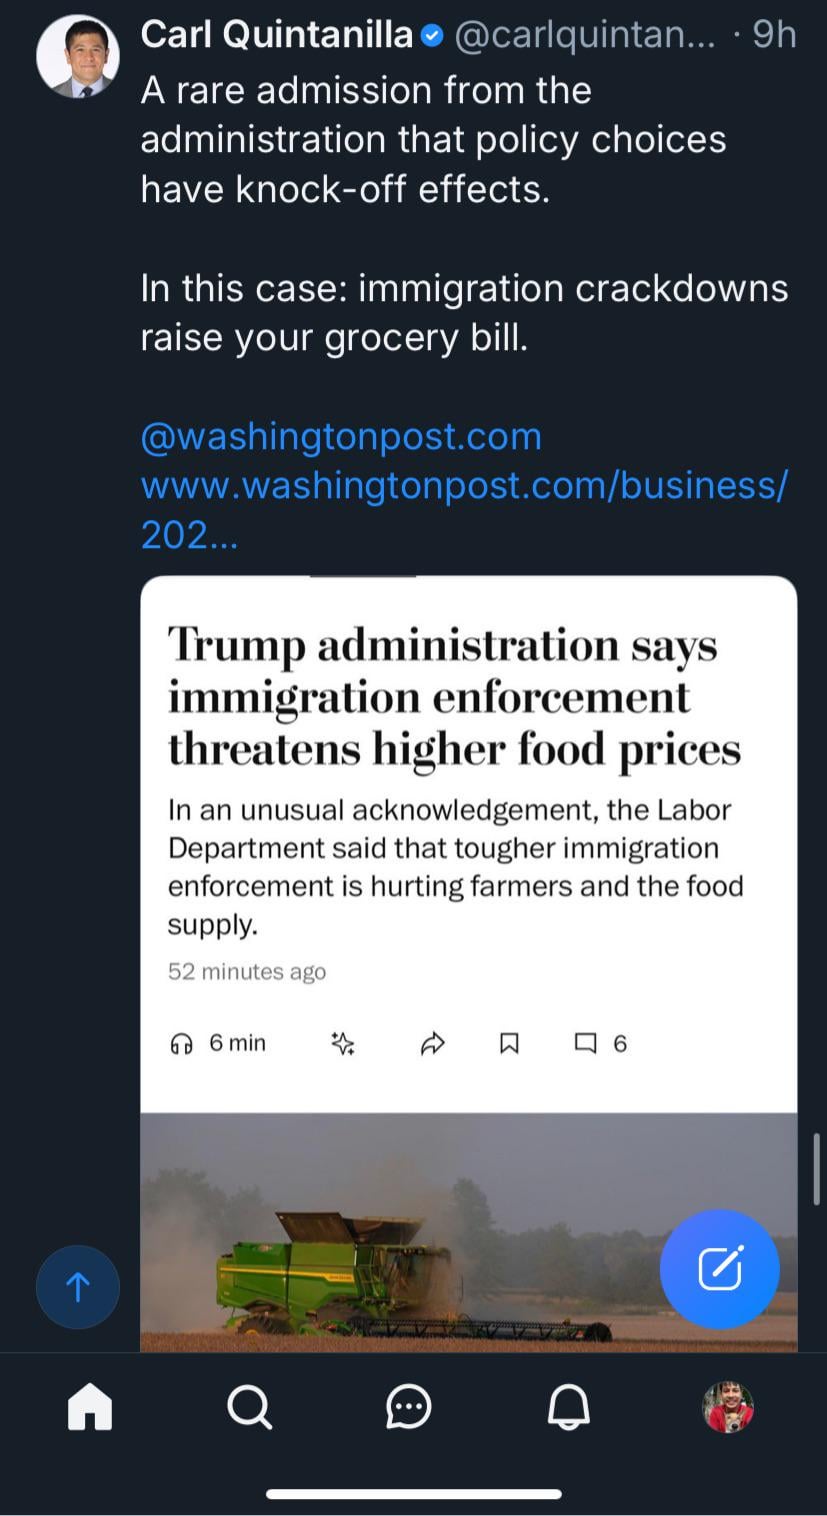Open the Trump administration article headline
Viewport: 827px width, 1516px height.
tap(454, 697)
